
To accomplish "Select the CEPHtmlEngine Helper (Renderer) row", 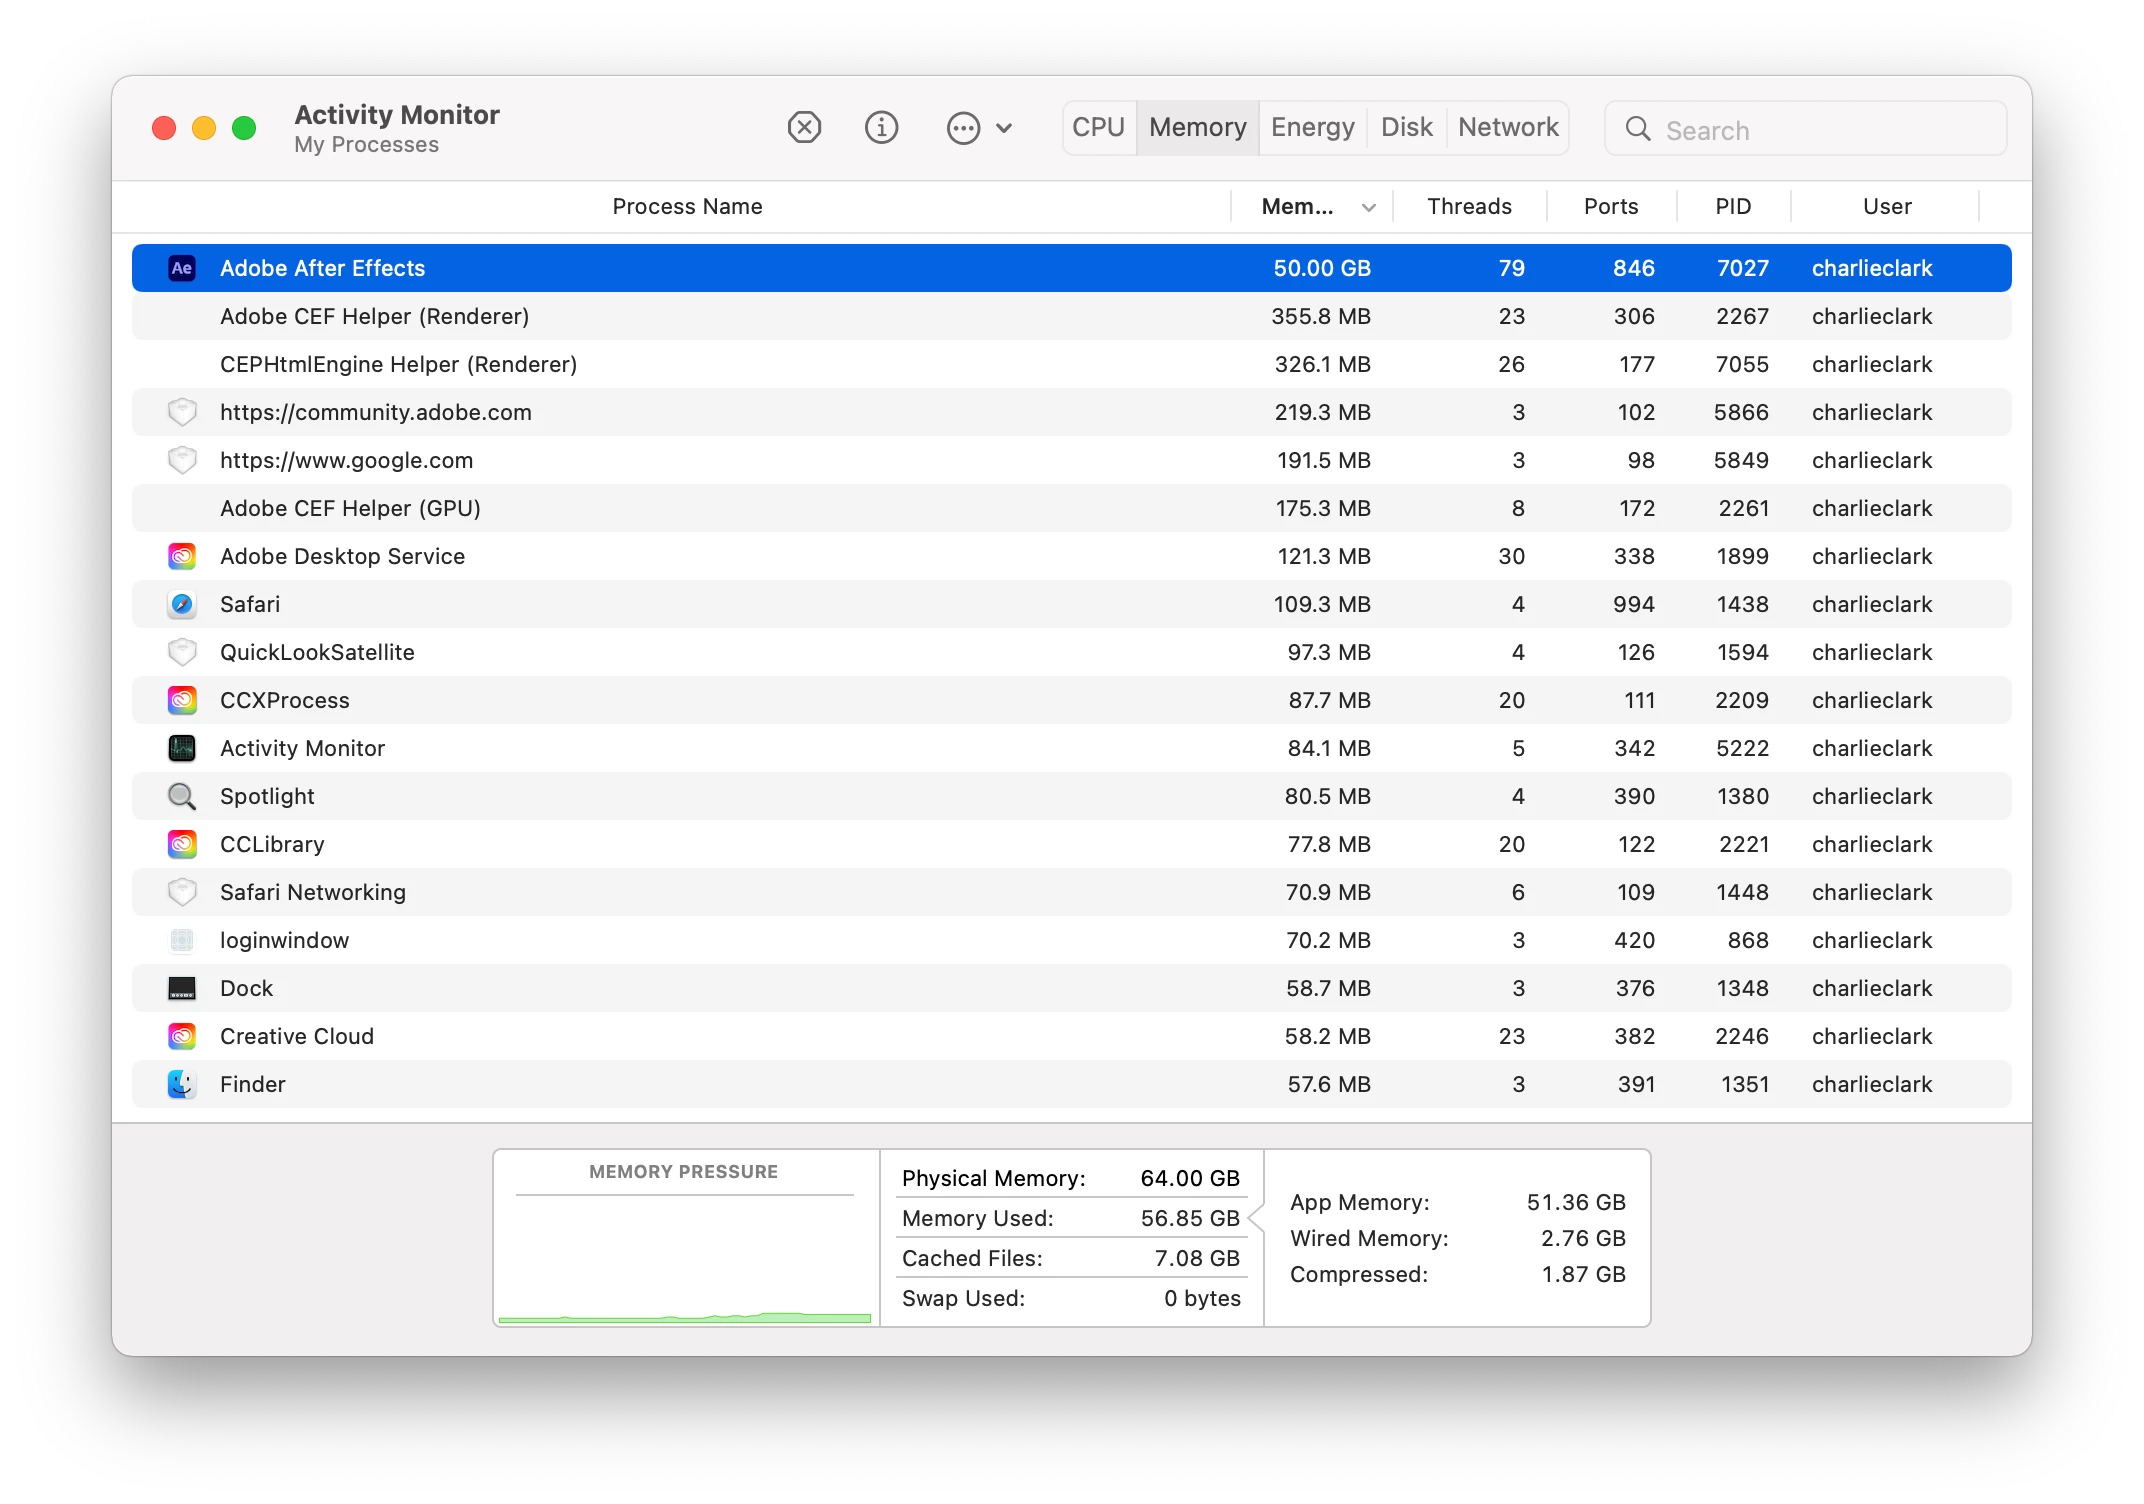I will [700, 364].
